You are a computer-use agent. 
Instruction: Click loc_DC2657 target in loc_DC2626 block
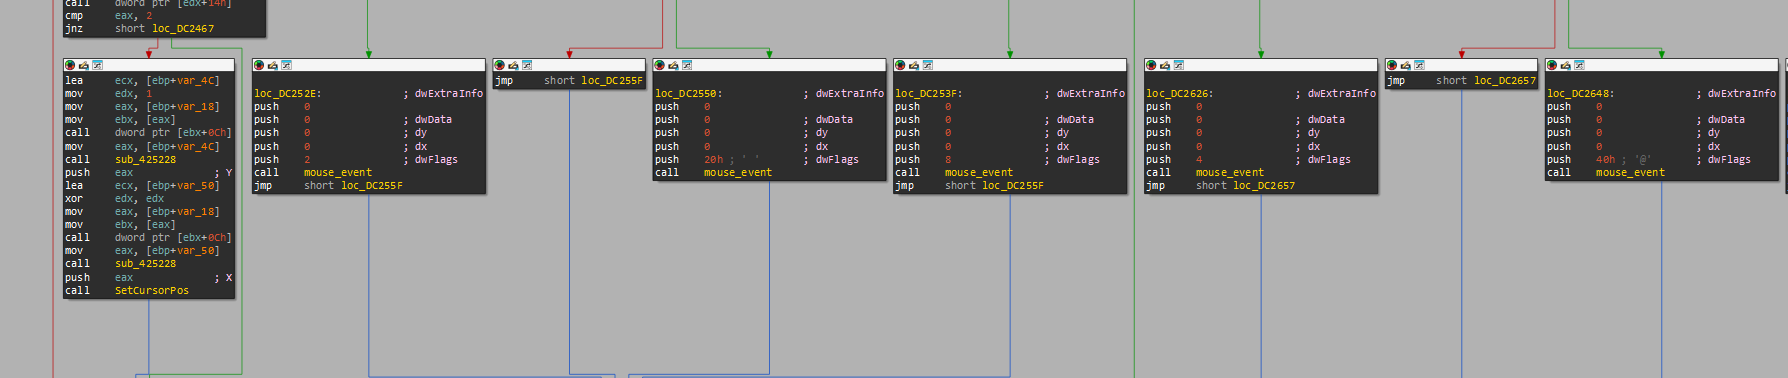pos(1264,186)
